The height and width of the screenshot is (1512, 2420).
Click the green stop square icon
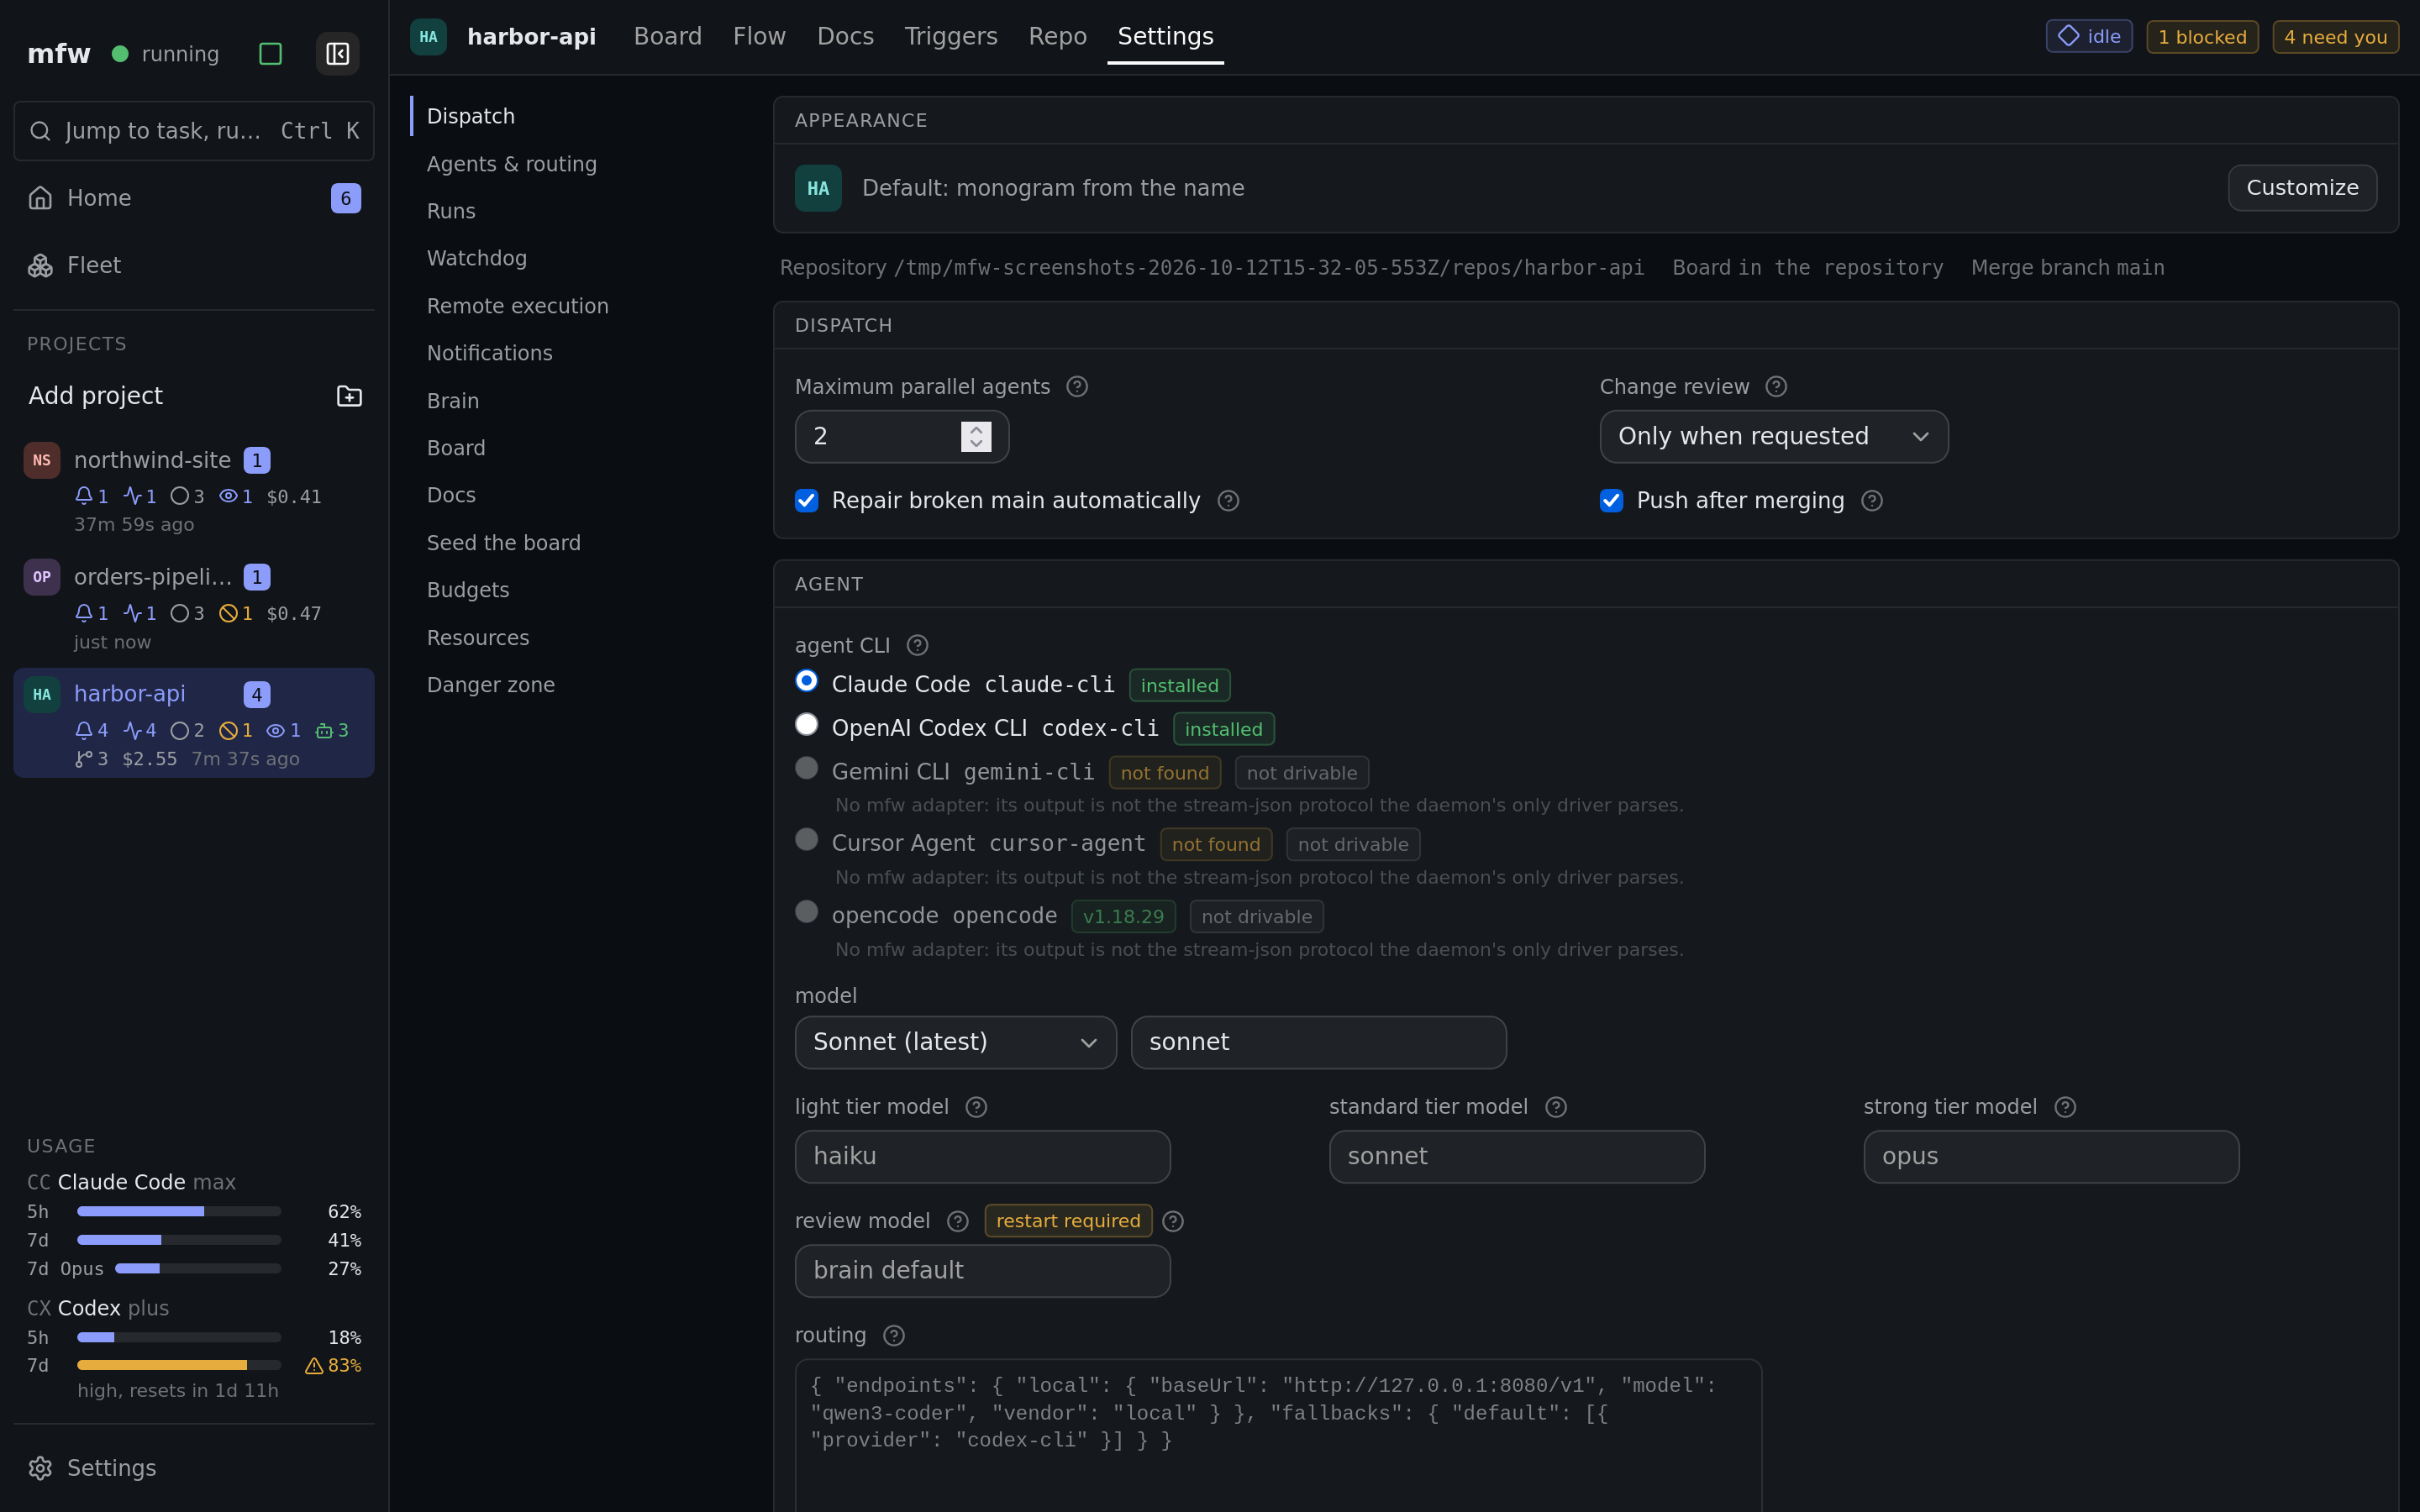pos(270,54)
